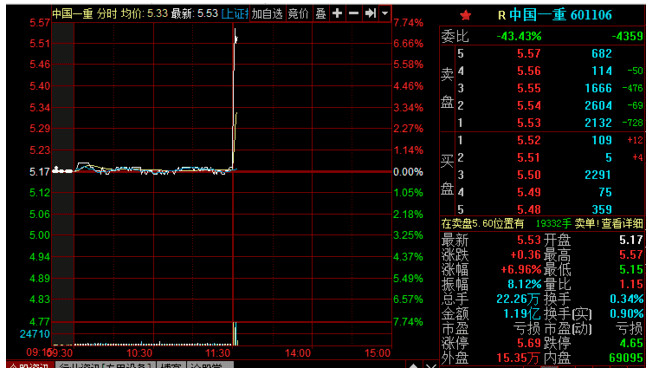Viewport: 654px width, 378px height.
Task: Open the chart toolbar dropdown arrow
Action: click(385, 13)
